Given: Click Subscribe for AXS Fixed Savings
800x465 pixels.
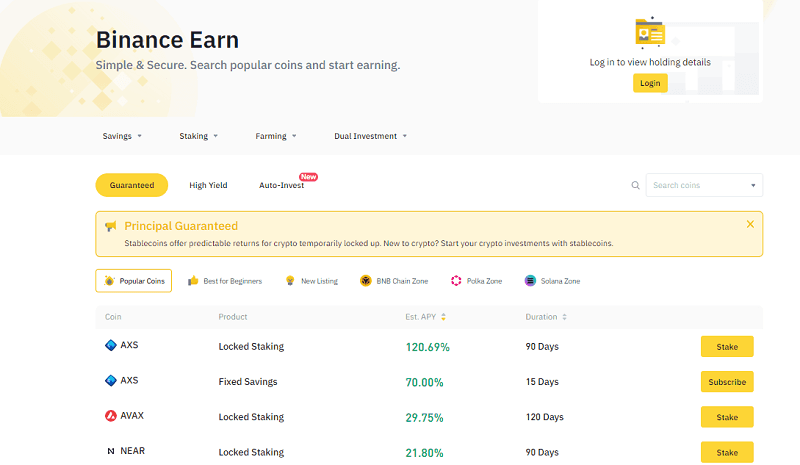Looking at the screenshot, I should [727, 382].
